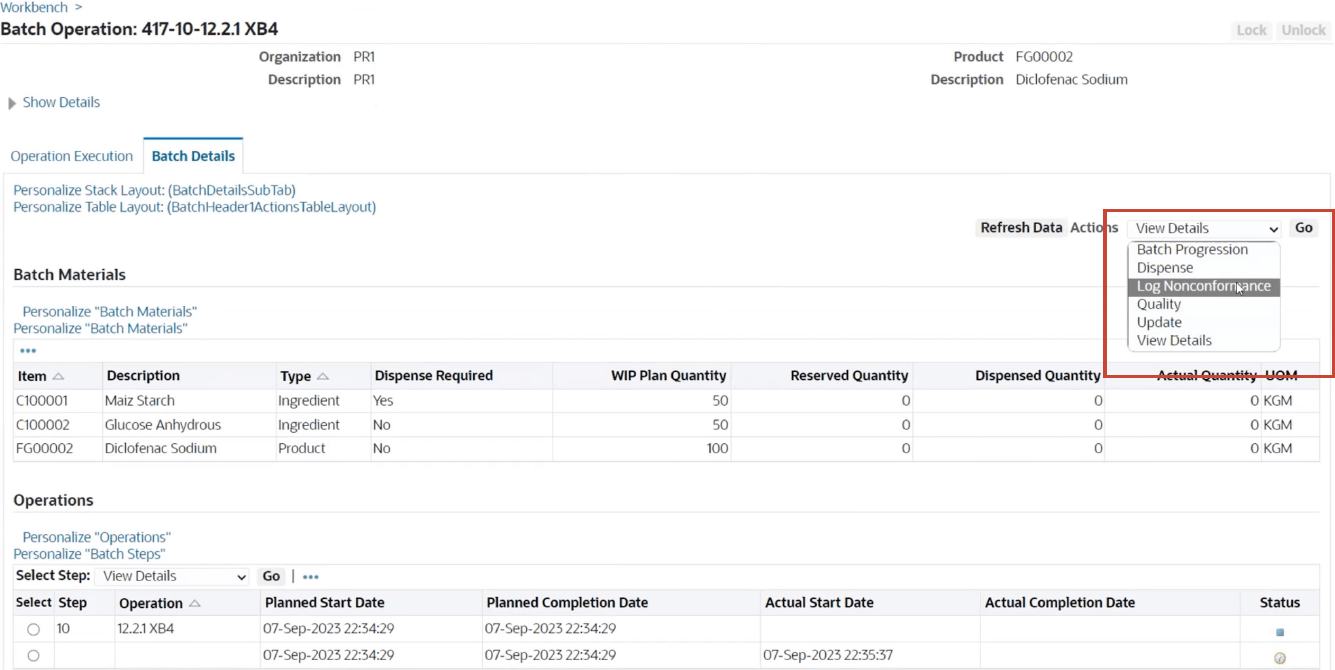Open the Batch Materials three-dot options icon
The height and width of the screenshot is (670, 1335).
click(x=27, y=351)
